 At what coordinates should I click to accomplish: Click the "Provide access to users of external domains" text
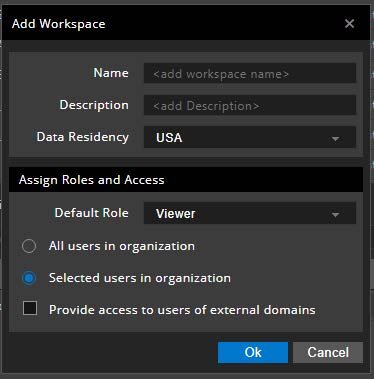[x=182, y=310]
